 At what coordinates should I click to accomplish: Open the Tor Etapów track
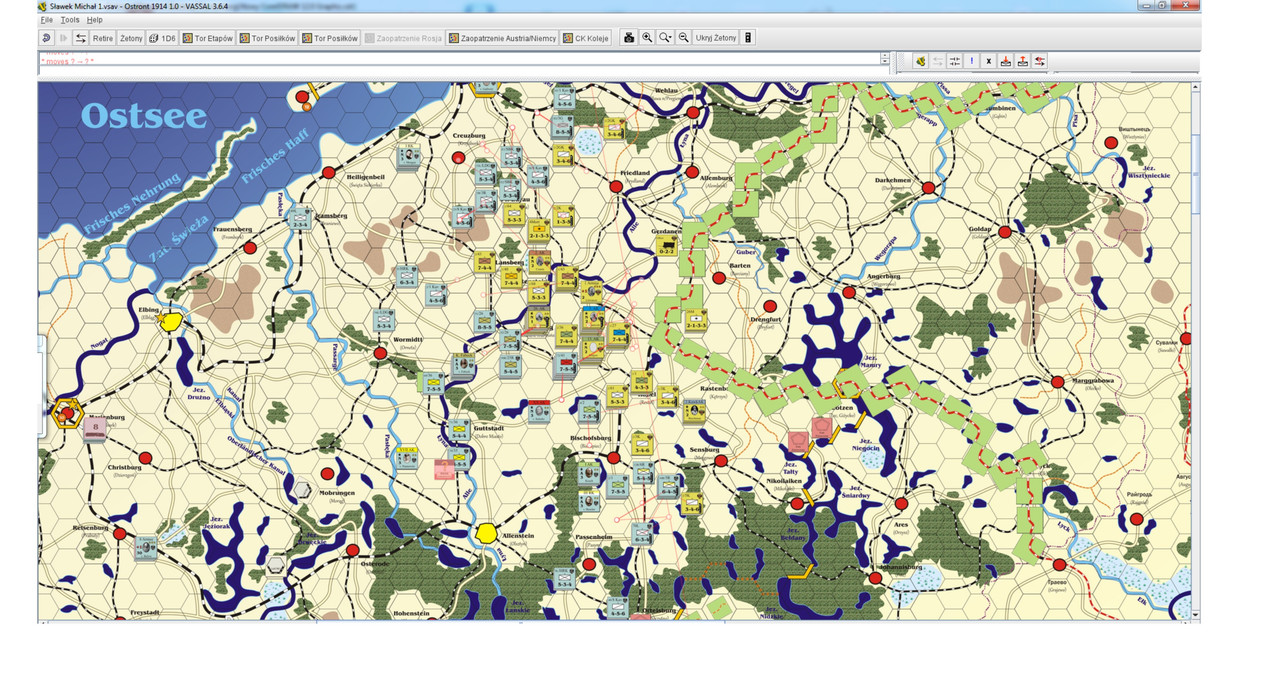click(208, 38)
